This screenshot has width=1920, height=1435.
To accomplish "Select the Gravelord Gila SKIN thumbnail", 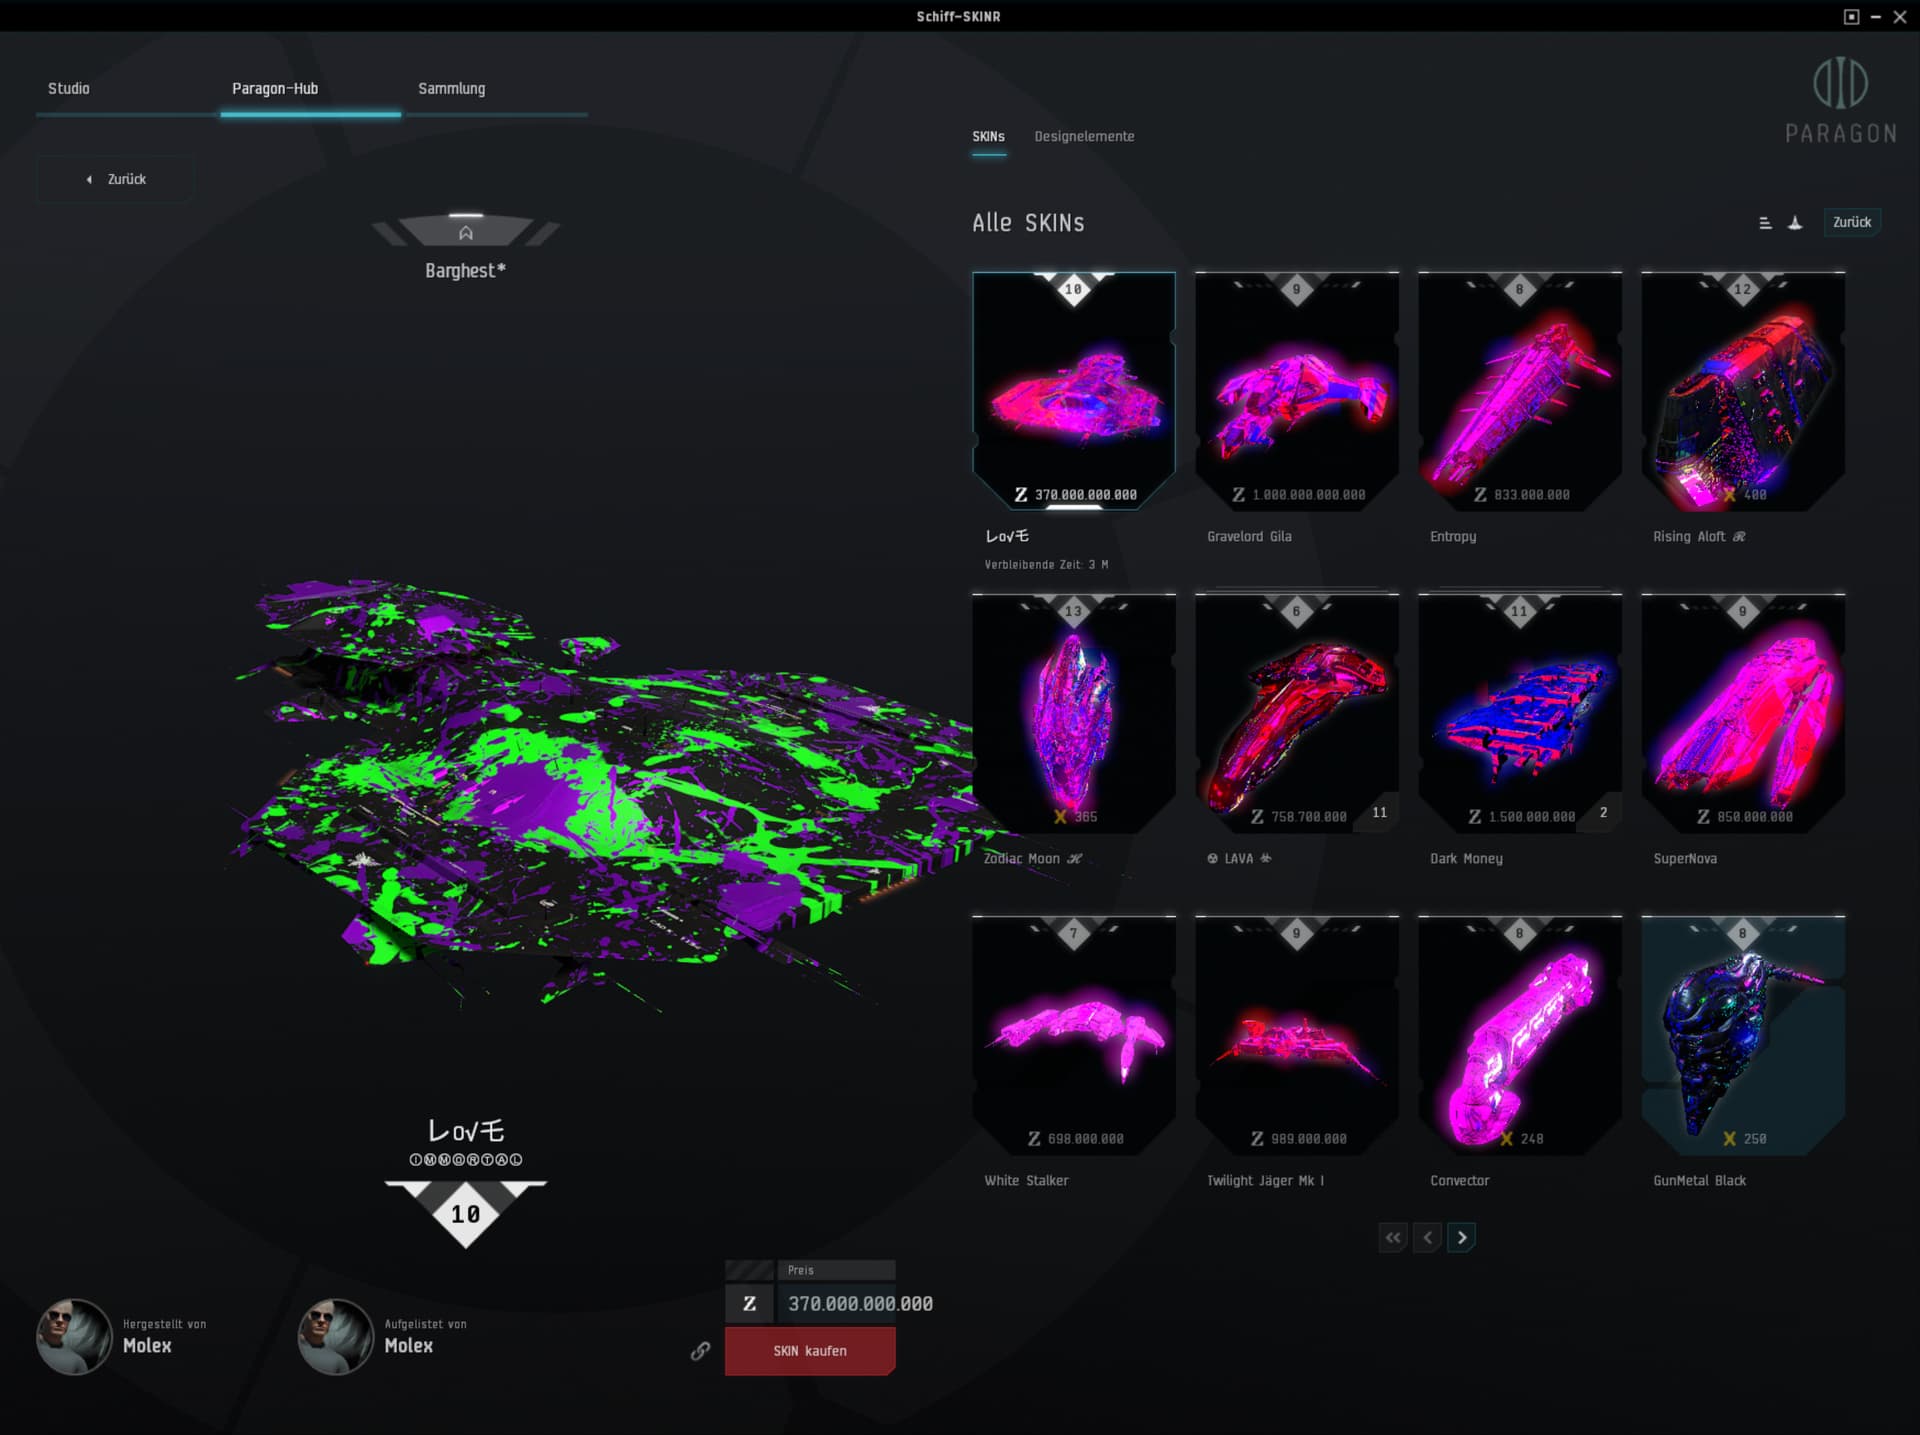I will [1296, 391].
